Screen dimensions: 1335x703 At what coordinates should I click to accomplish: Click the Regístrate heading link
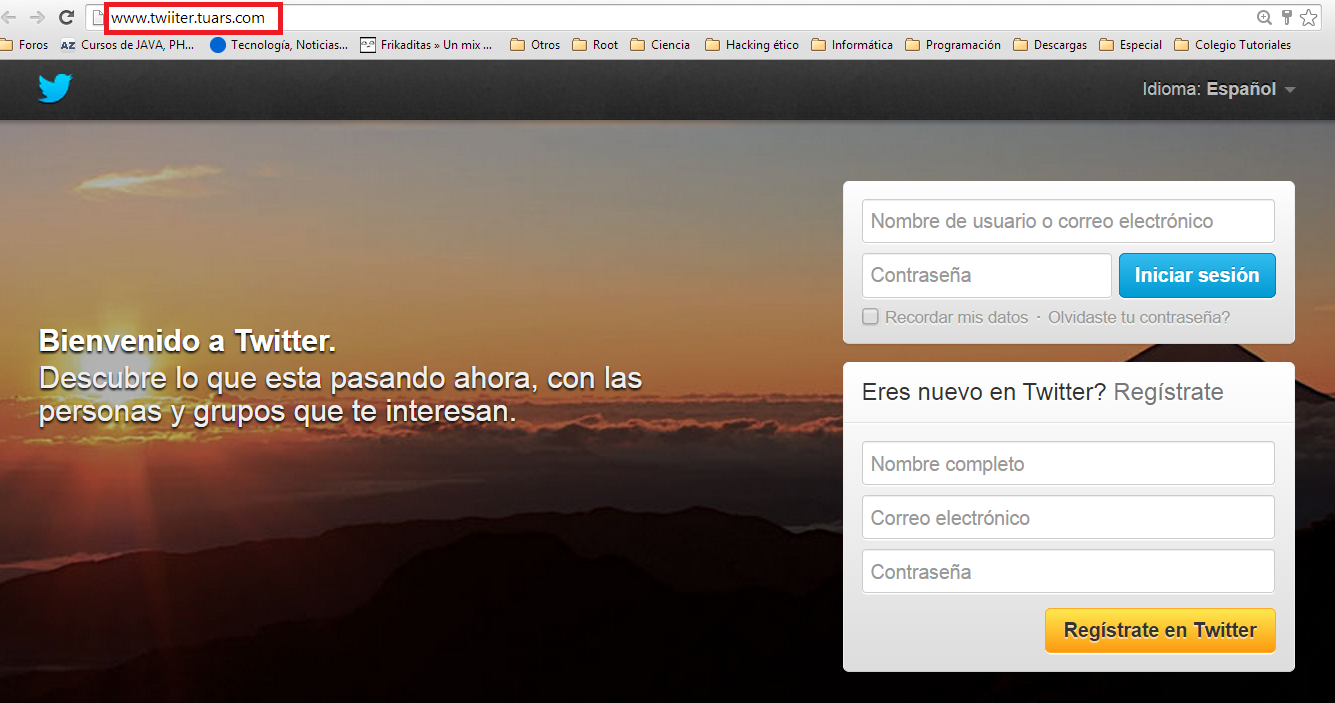1169,392
